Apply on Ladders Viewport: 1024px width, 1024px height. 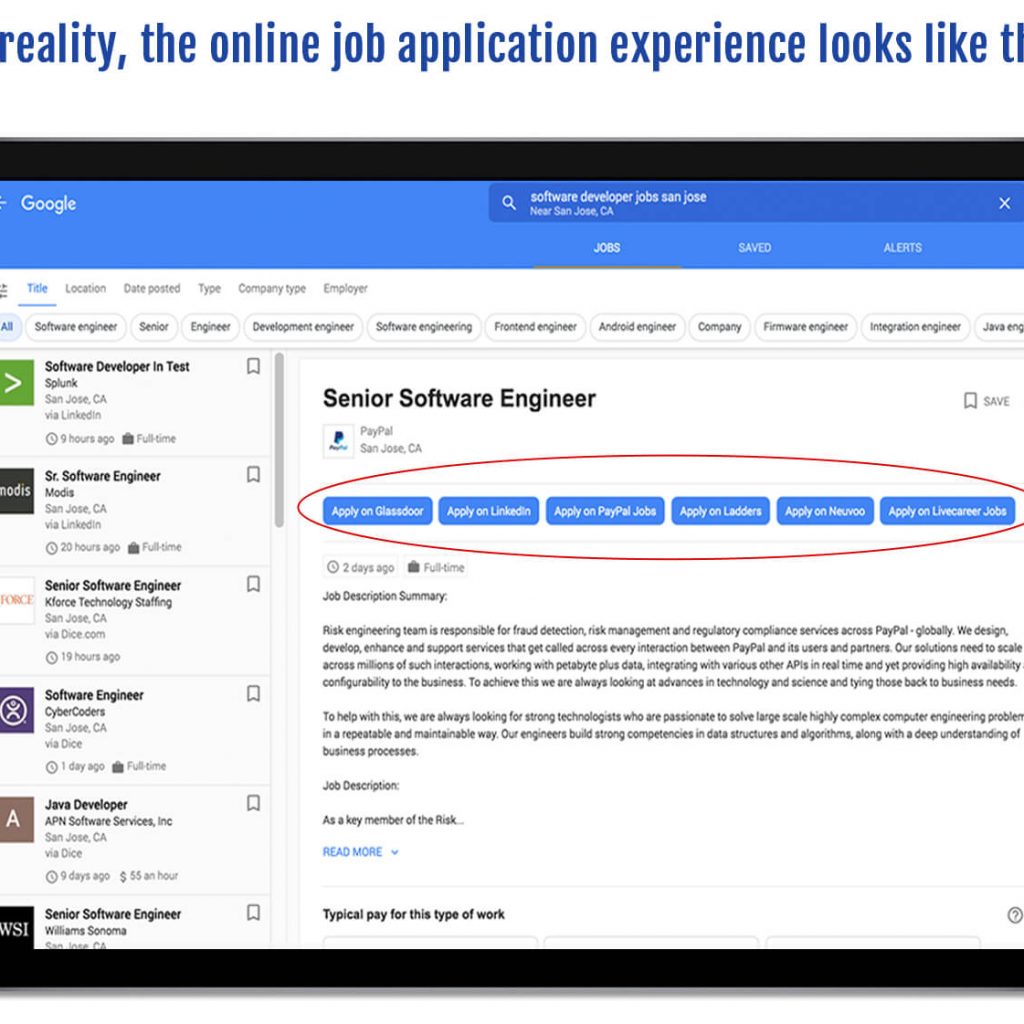pyautogui.click(x=720, y=511)
